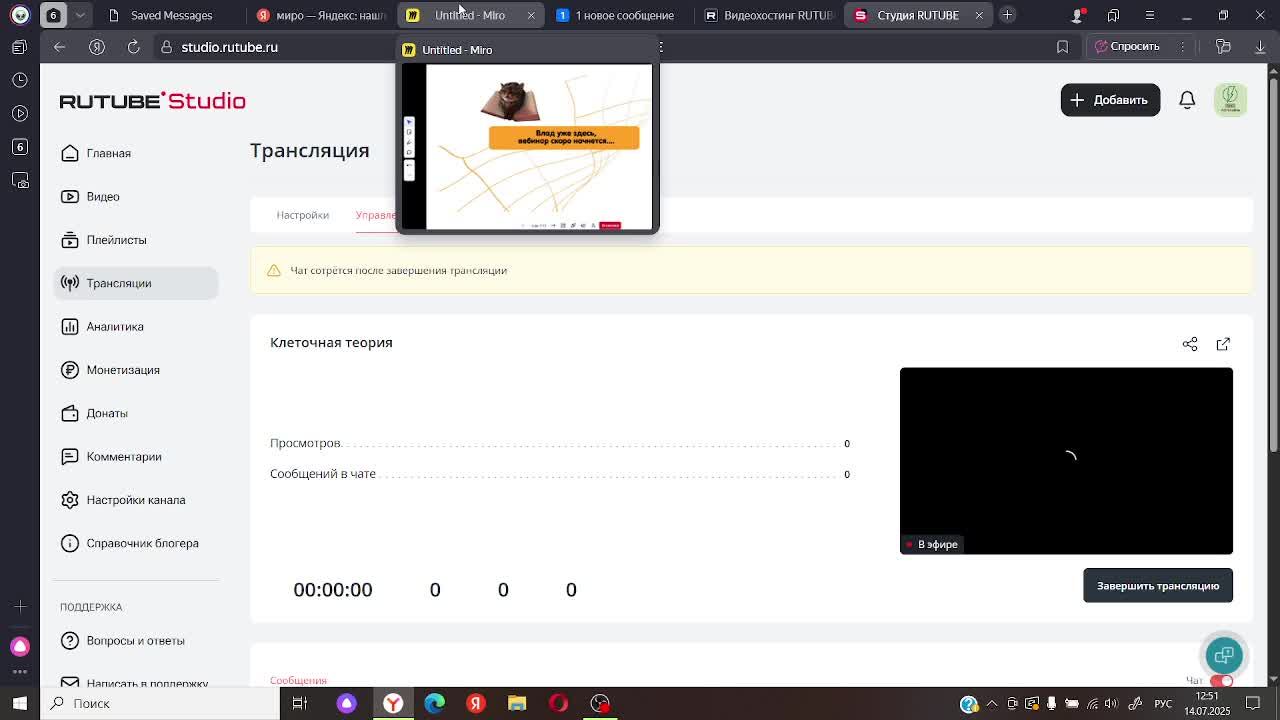Open File Explorer from taskbar
1280x720 pixels.
(517, 703)
